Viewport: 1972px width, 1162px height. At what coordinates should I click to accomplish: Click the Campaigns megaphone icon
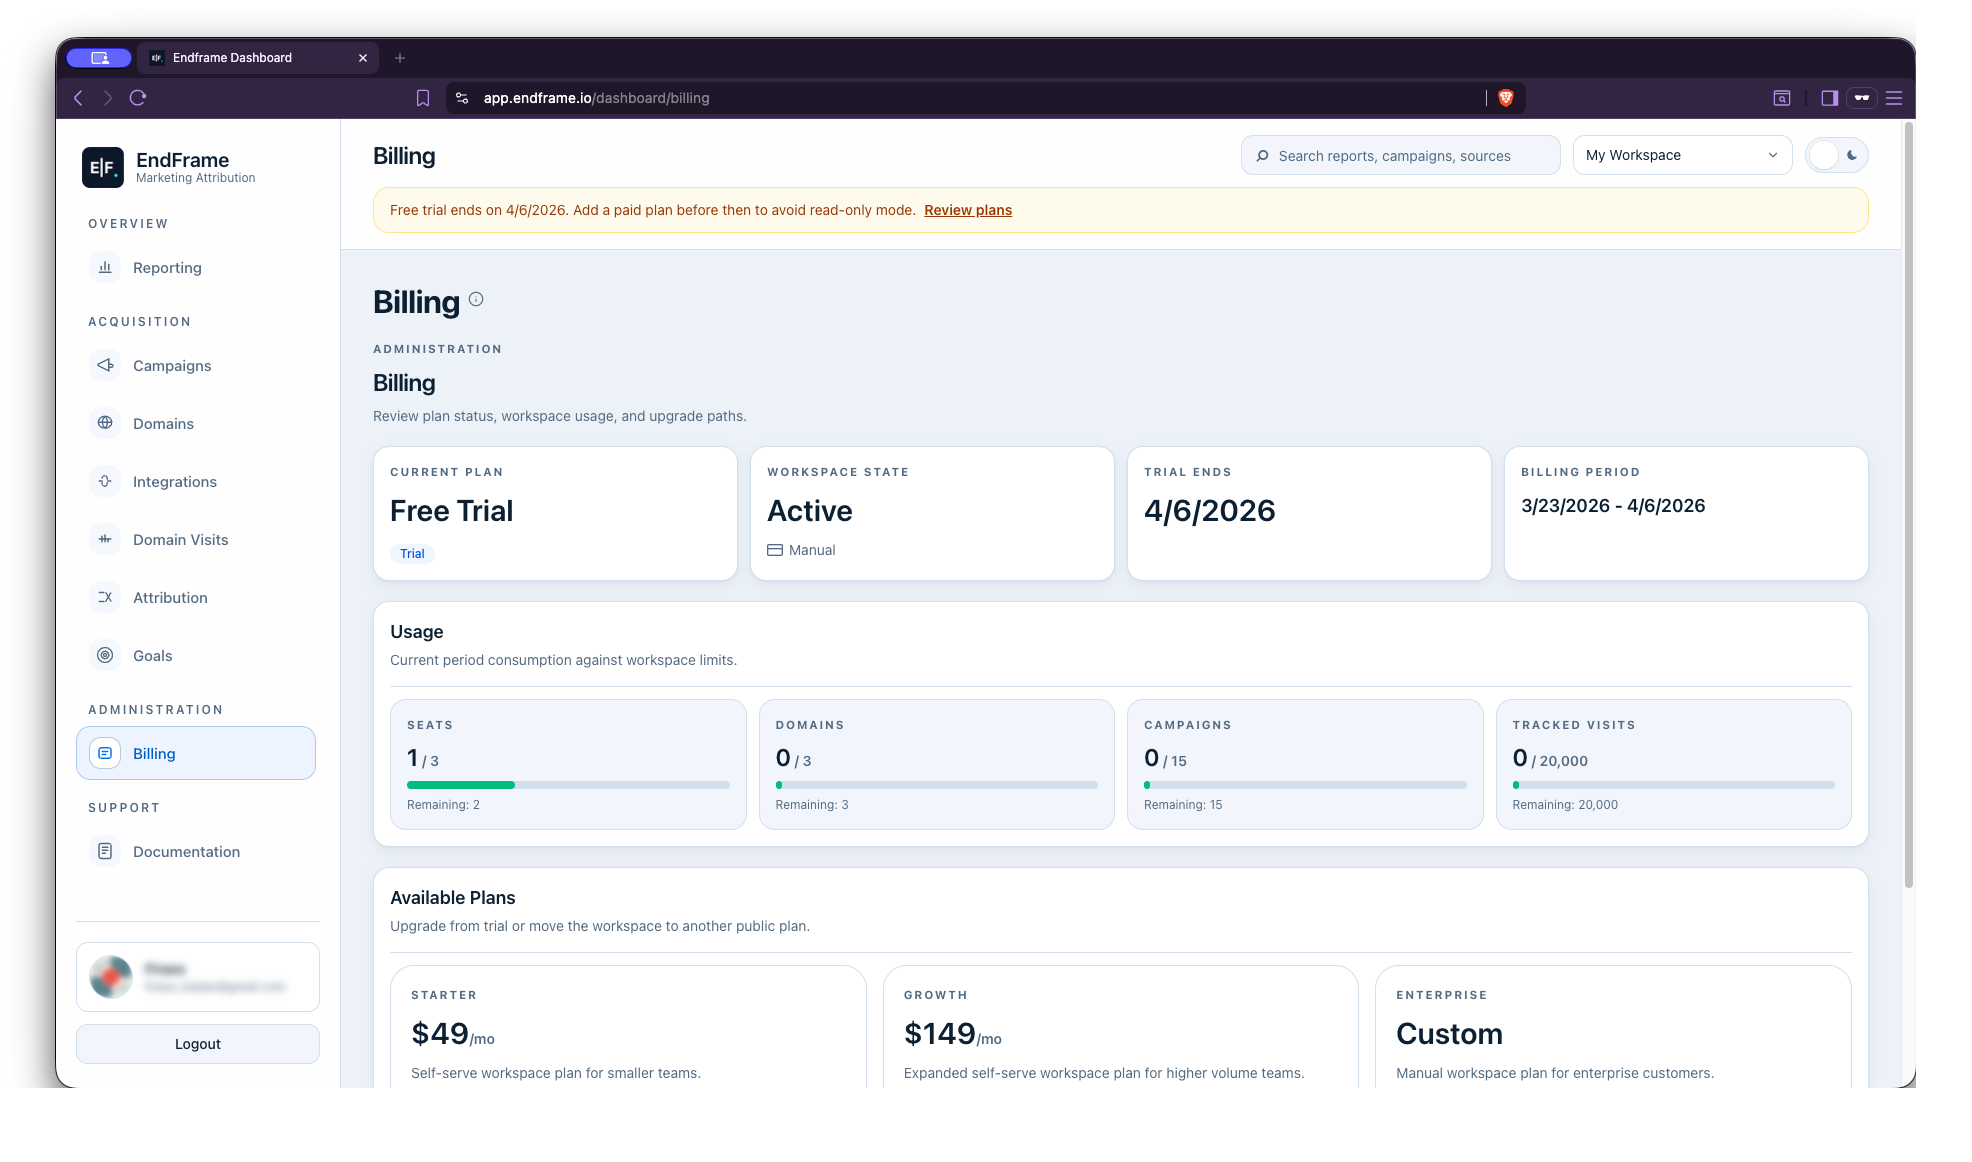pos(105,365)
